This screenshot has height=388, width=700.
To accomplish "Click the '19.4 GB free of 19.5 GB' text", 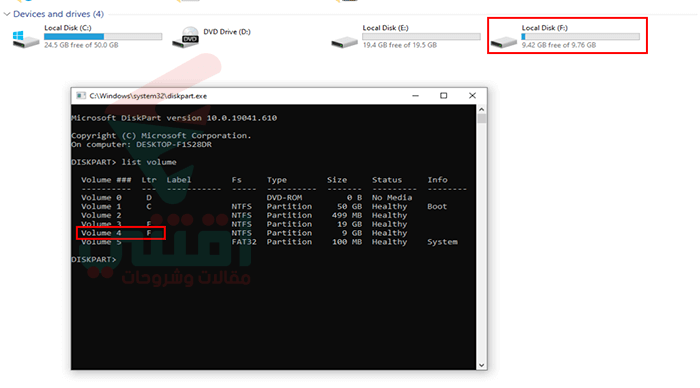I will point(400,45).
